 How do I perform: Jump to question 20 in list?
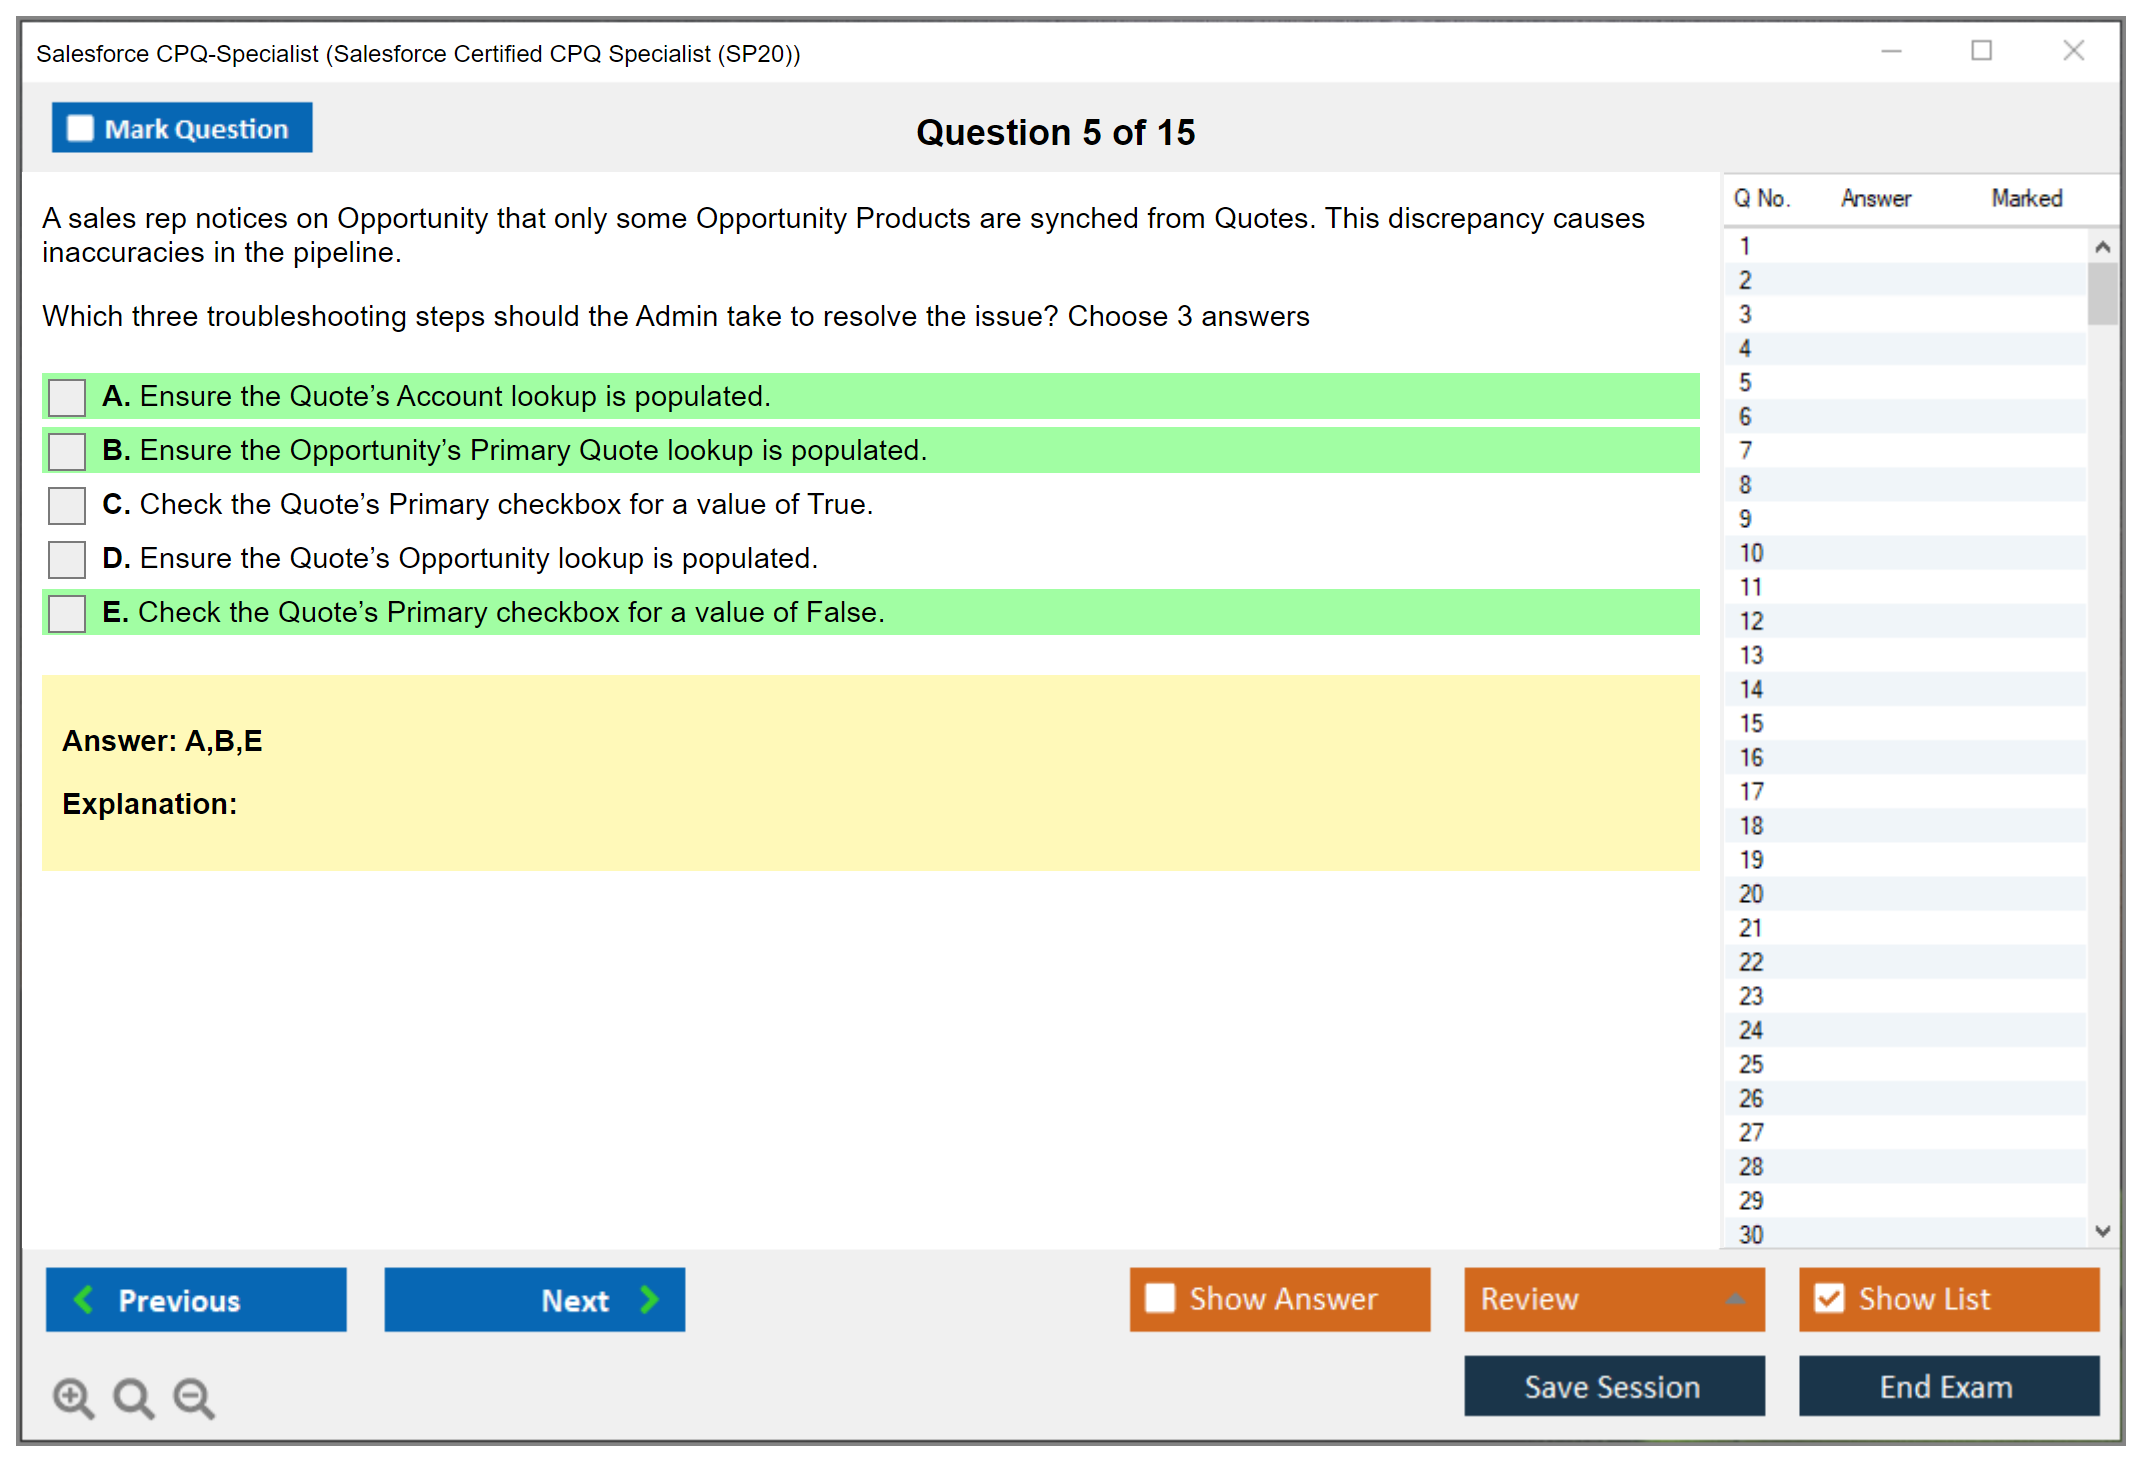pos(1751,894)
